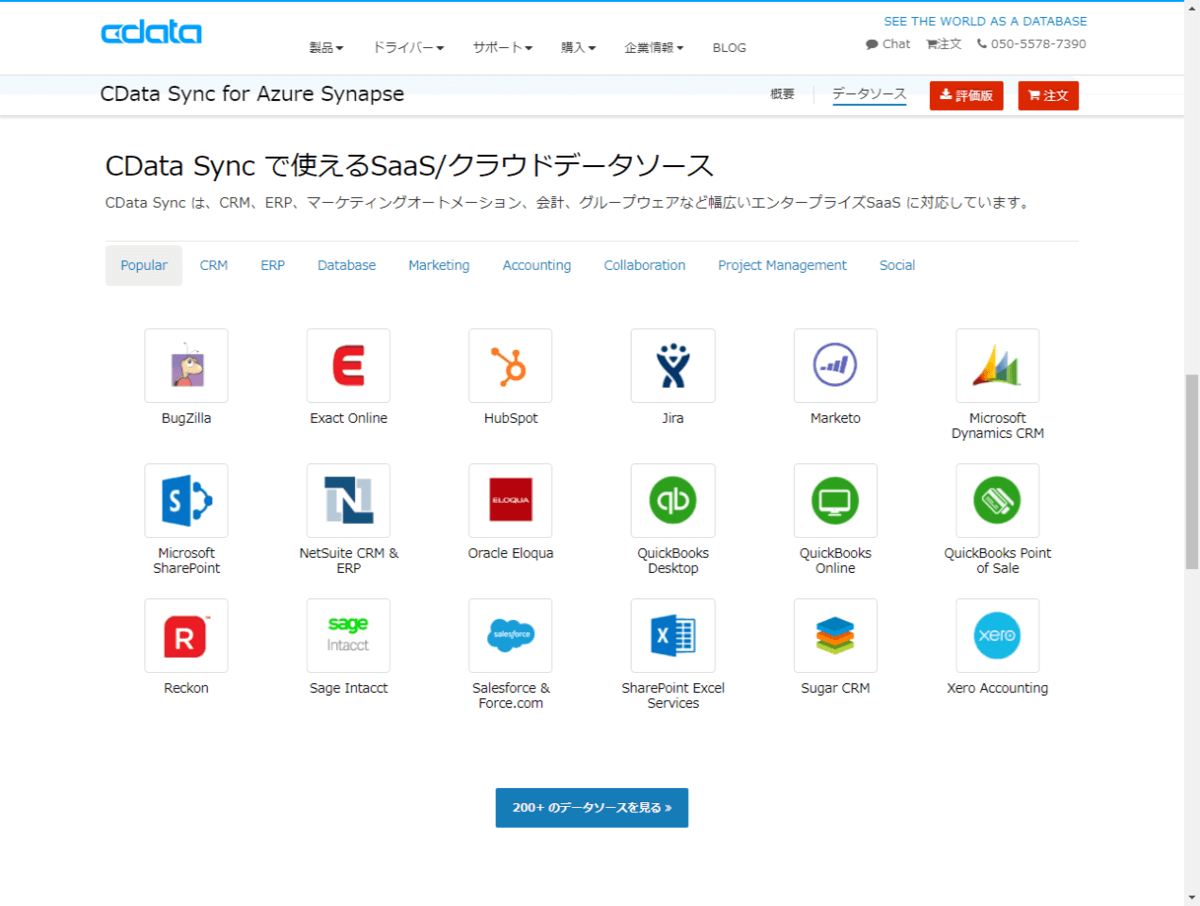Switch to the CRM tab
Viewport: 1200px width, 906px height.
pyautogui.click(x=214, y=266)
